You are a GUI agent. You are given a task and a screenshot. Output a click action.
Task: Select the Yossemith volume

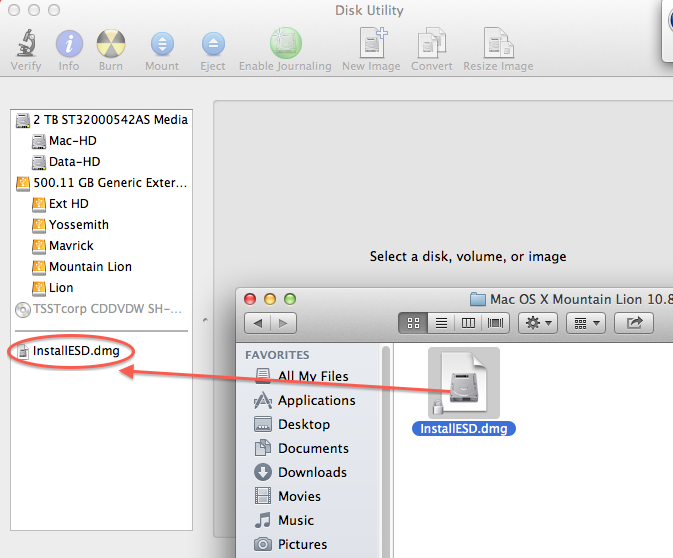click(70, 225)
